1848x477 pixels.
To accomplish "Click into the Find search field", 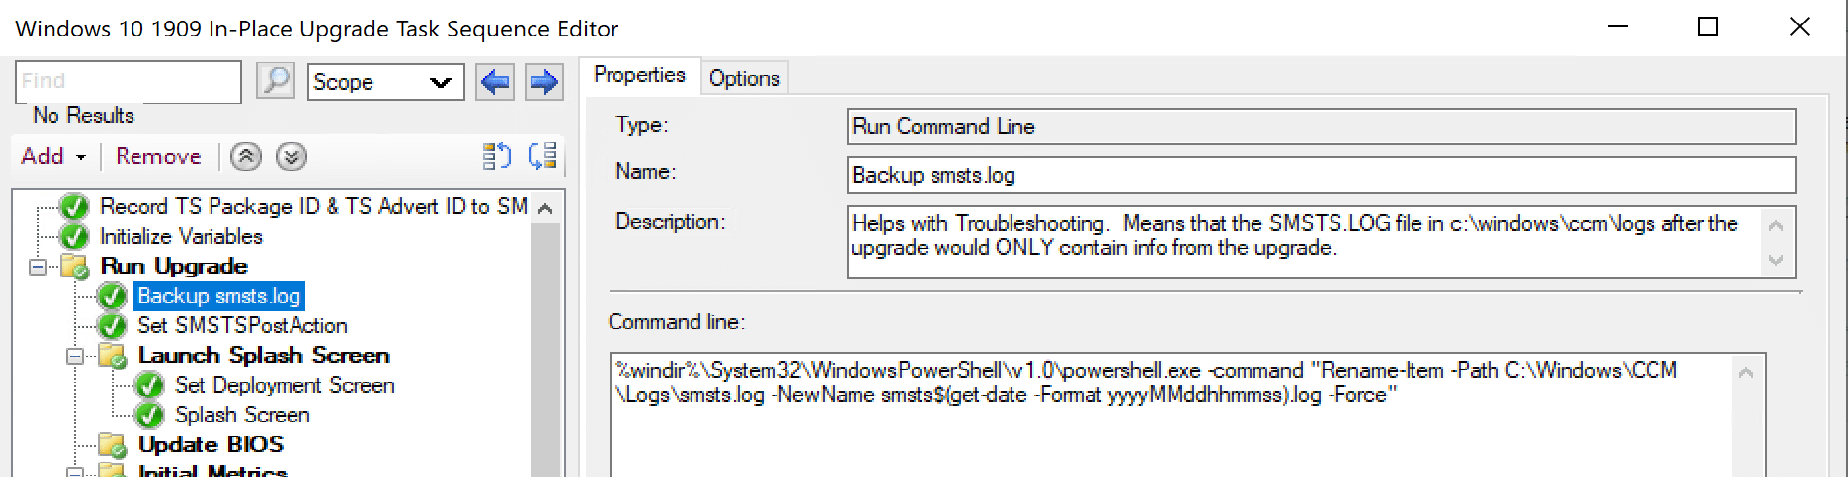I will (128, 81).
